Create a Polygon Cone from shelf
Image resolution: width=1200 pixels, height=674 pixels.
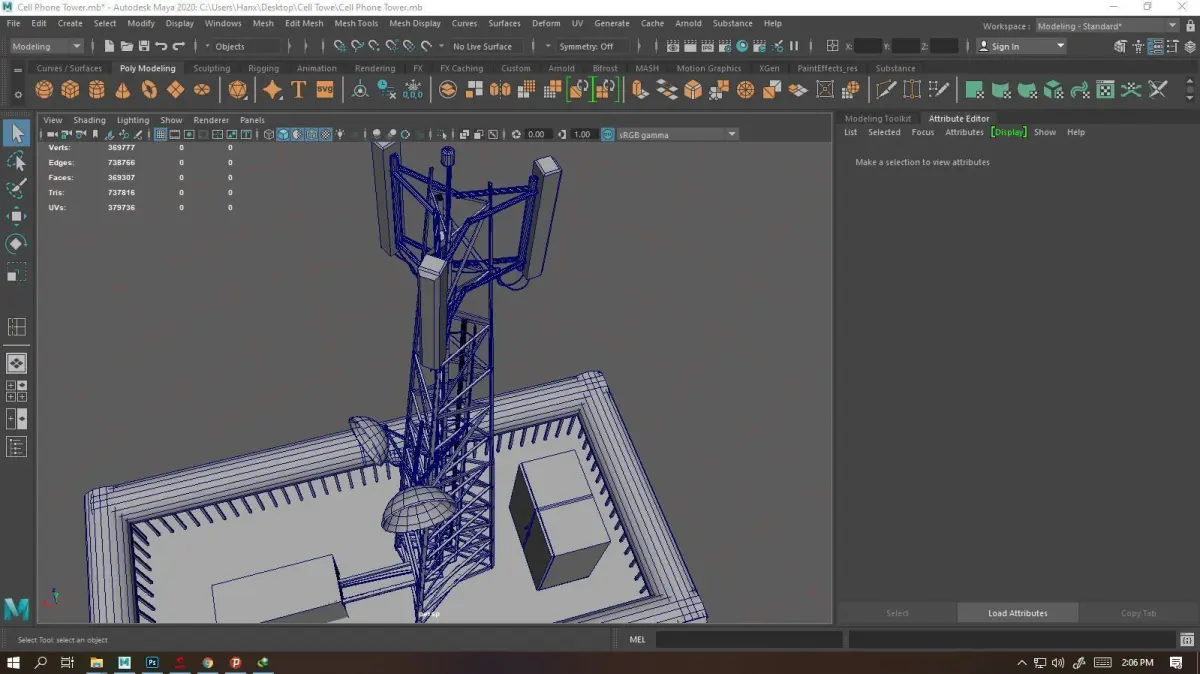click(x=122, y=90)
